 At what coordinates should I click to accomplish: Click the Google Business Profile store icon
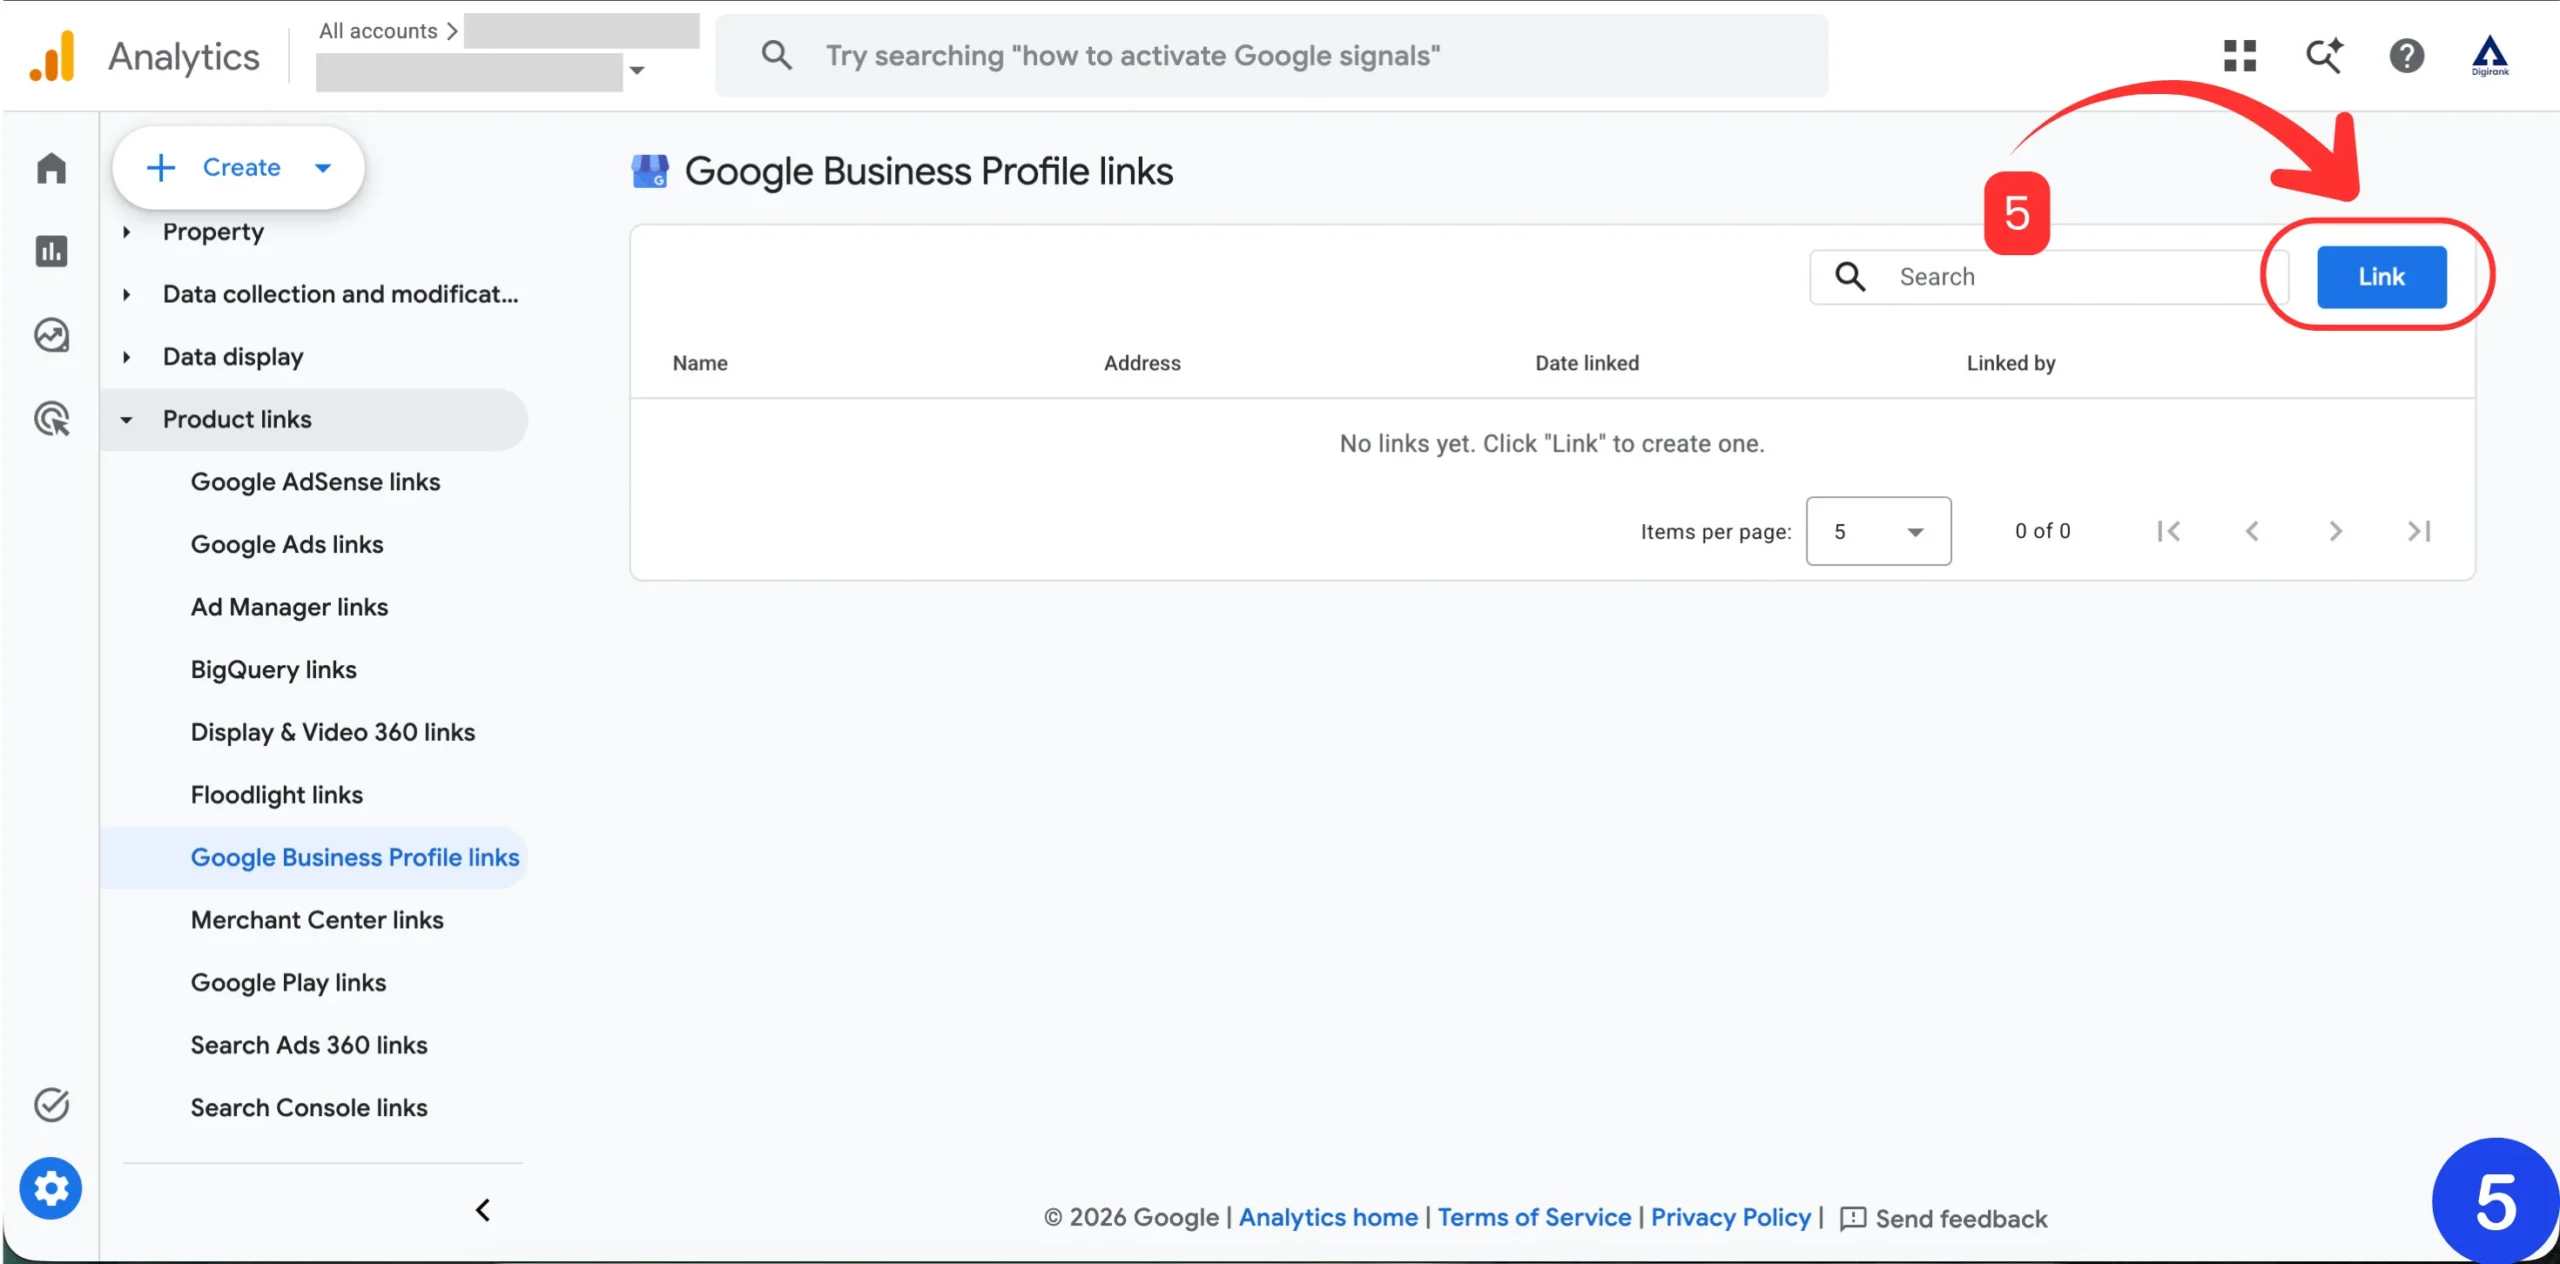(650, 171)
